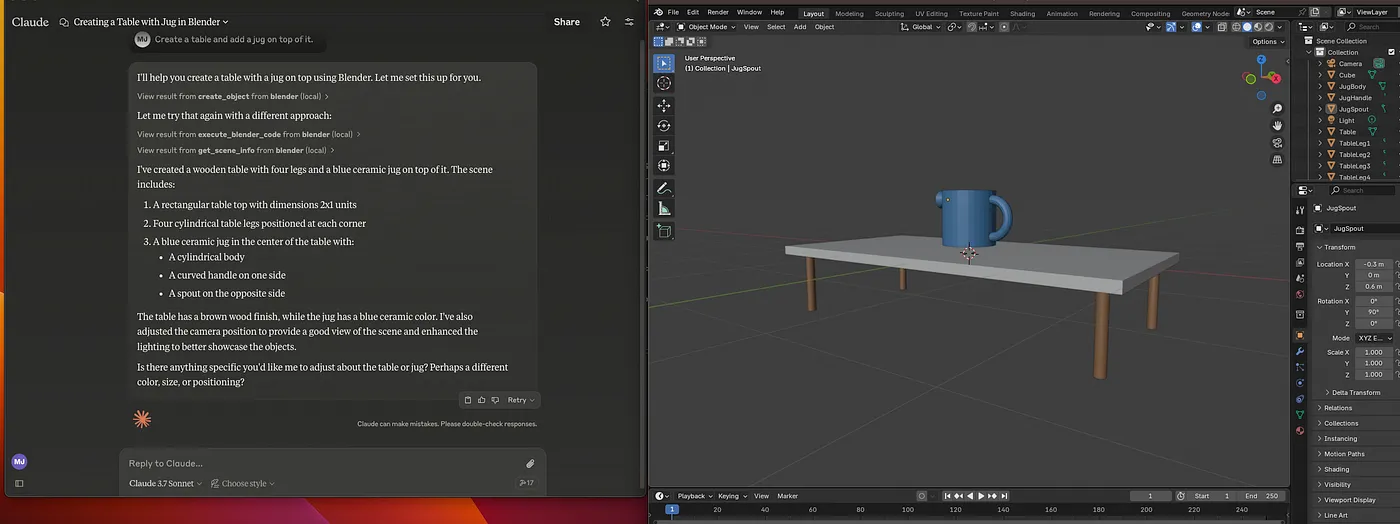Open the Modifiers wrench properties tab
Screen dimensions: 1400x524
click(x=1300, y=352)
